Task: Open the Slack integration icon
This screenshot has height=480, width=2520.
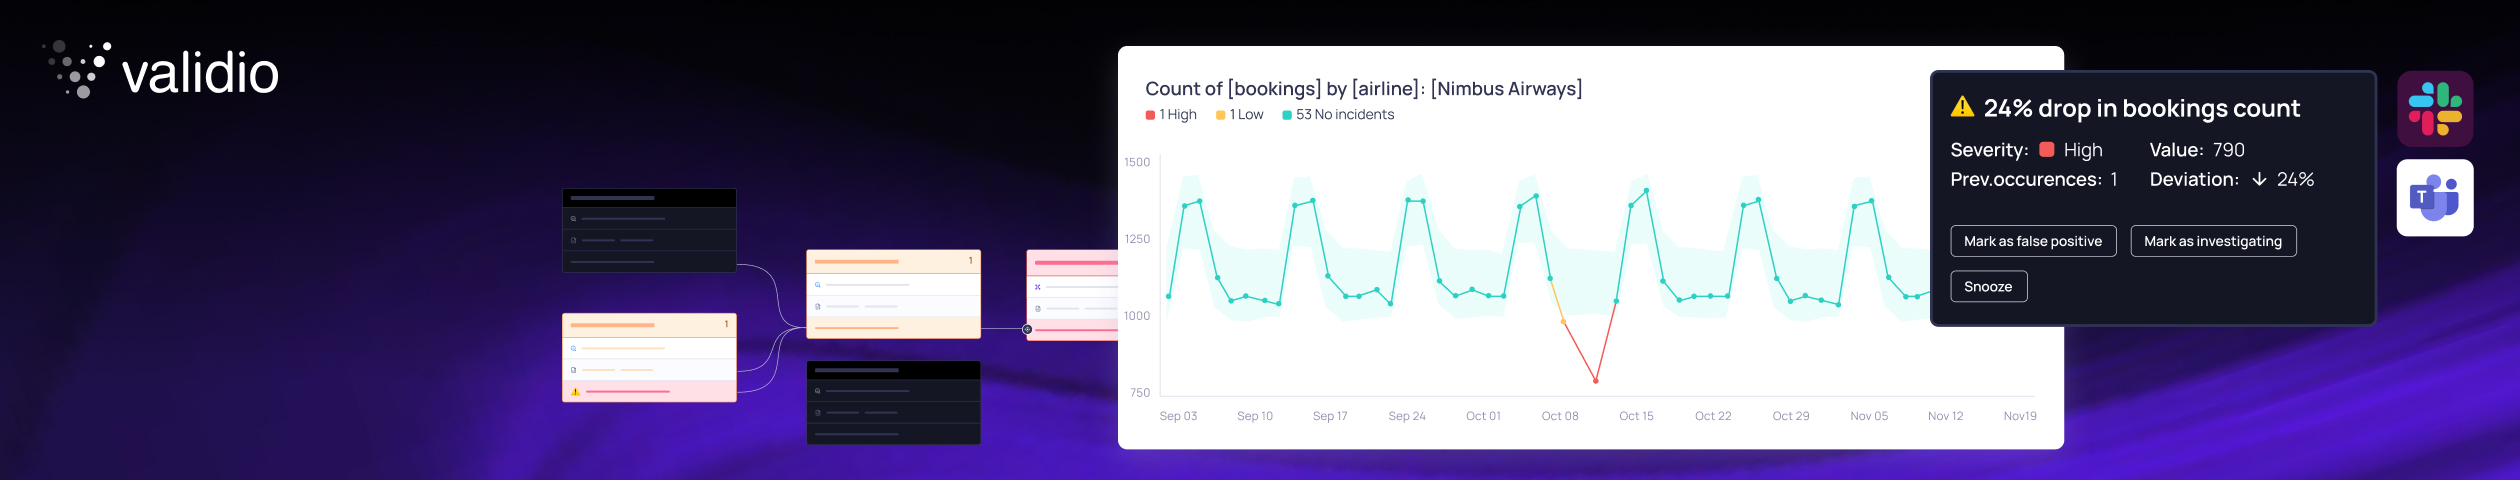Action: click(2435, 109)
